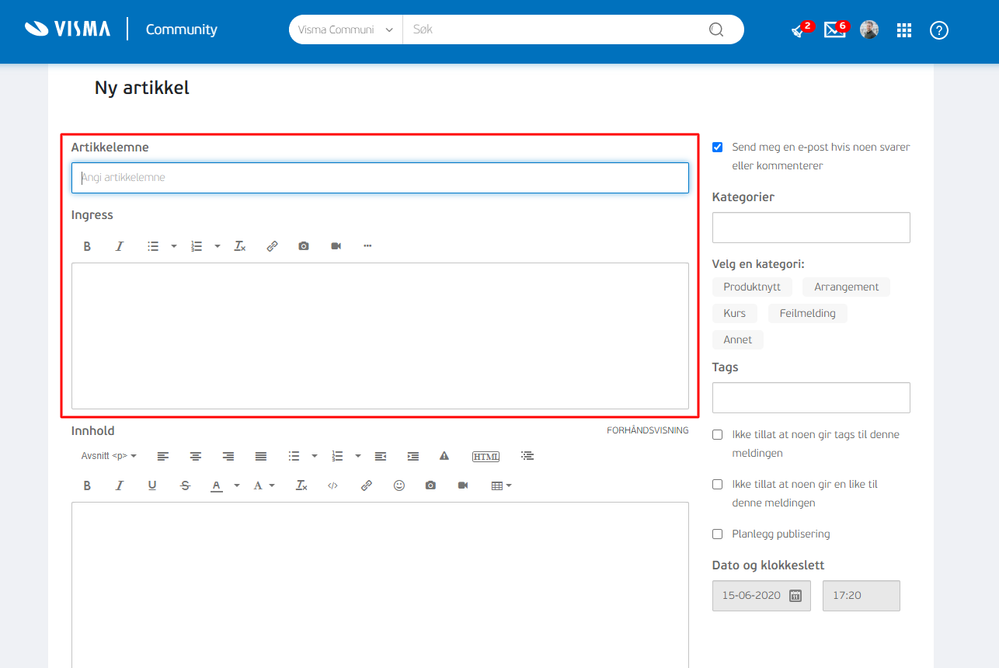The height and width of the screenshot is (668, 999).
Task: Click the last icon in top Innhold toolbar row
Action: click(x=527, y=456)
